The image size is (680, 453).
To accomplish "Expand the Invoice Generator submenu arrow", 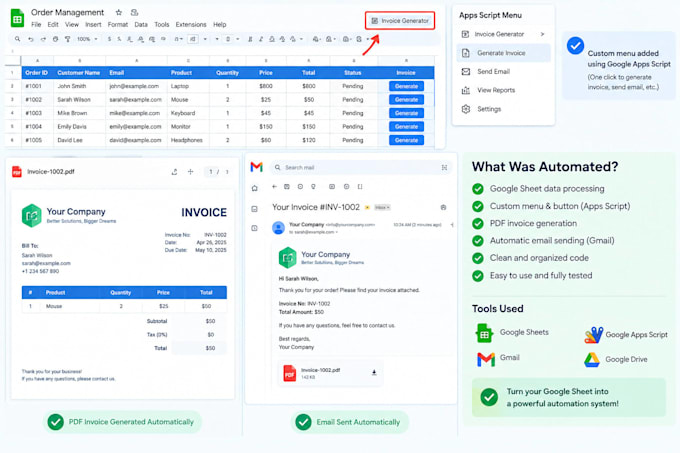I will point(542,34).
